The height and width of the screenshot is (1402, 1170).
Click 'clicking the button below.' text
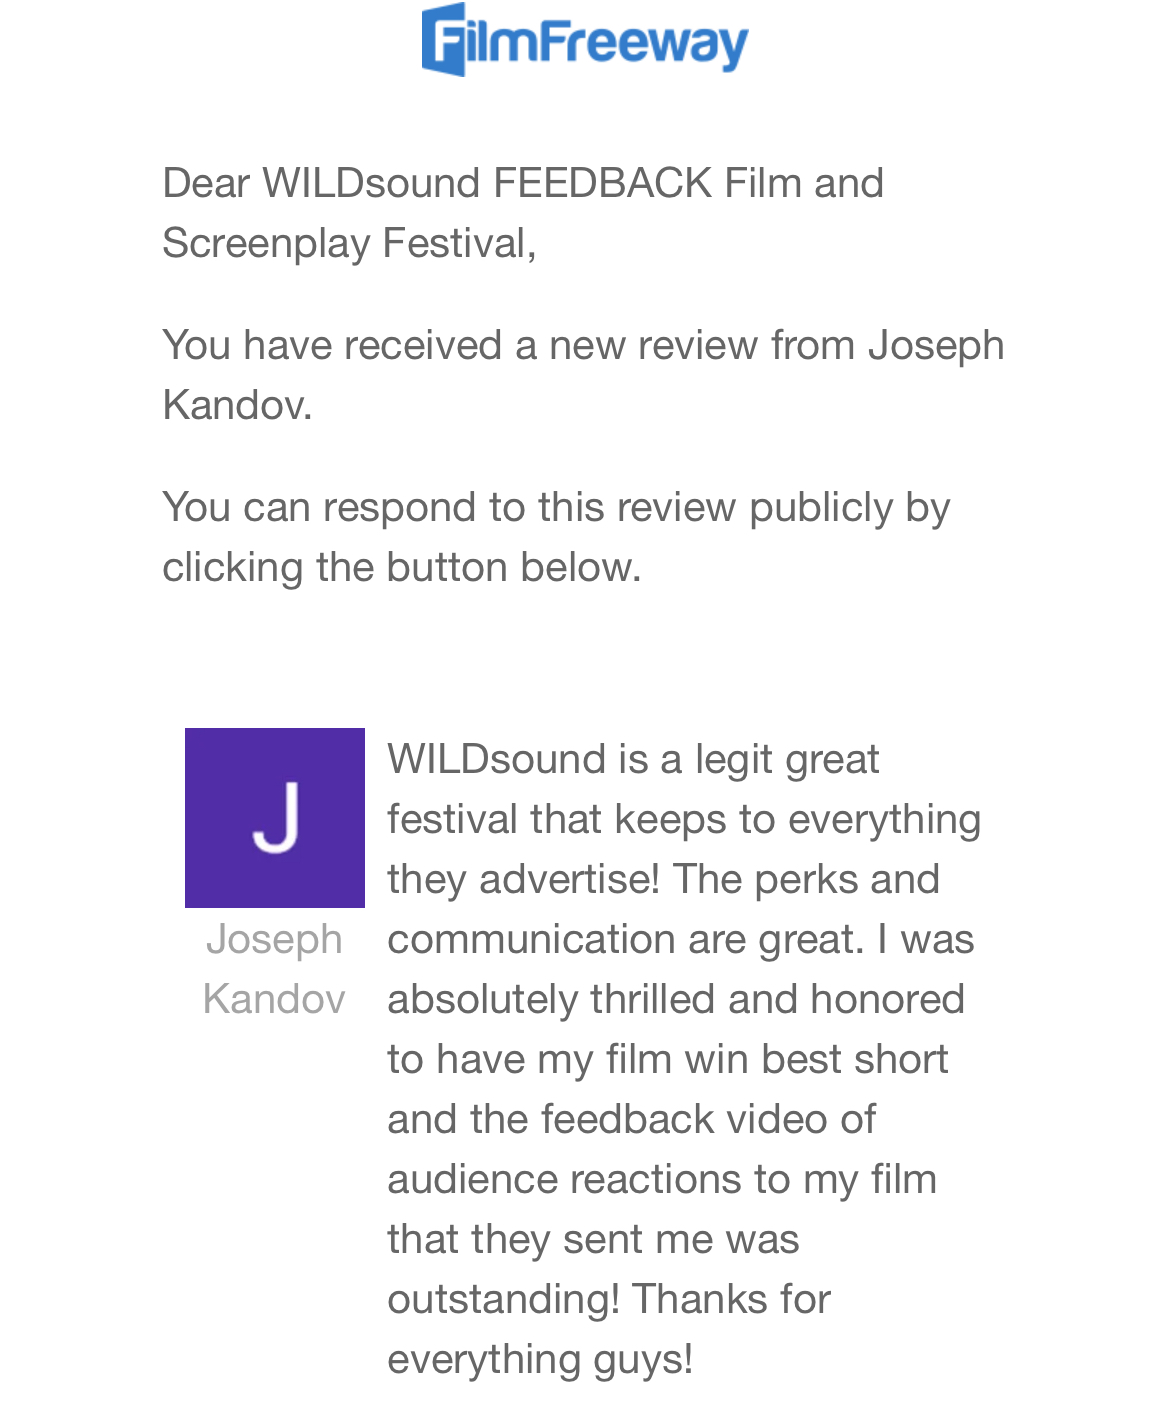(x=401, y=567)
